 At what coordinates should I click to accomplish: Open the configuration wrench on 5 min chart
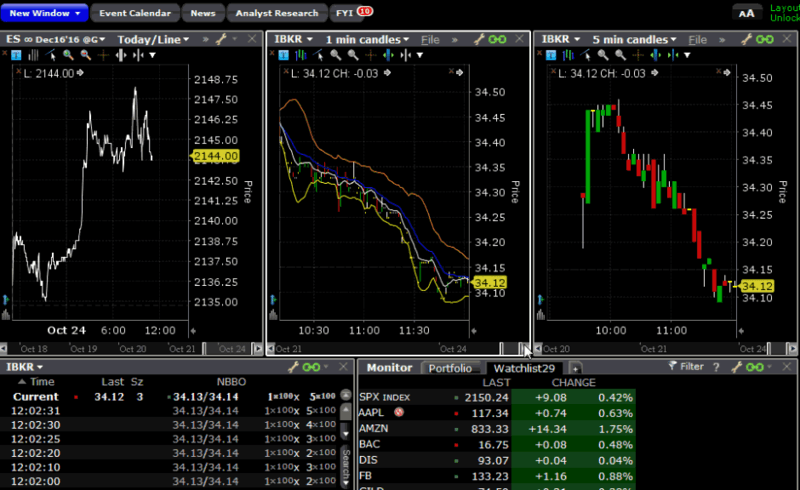[746, 39]
